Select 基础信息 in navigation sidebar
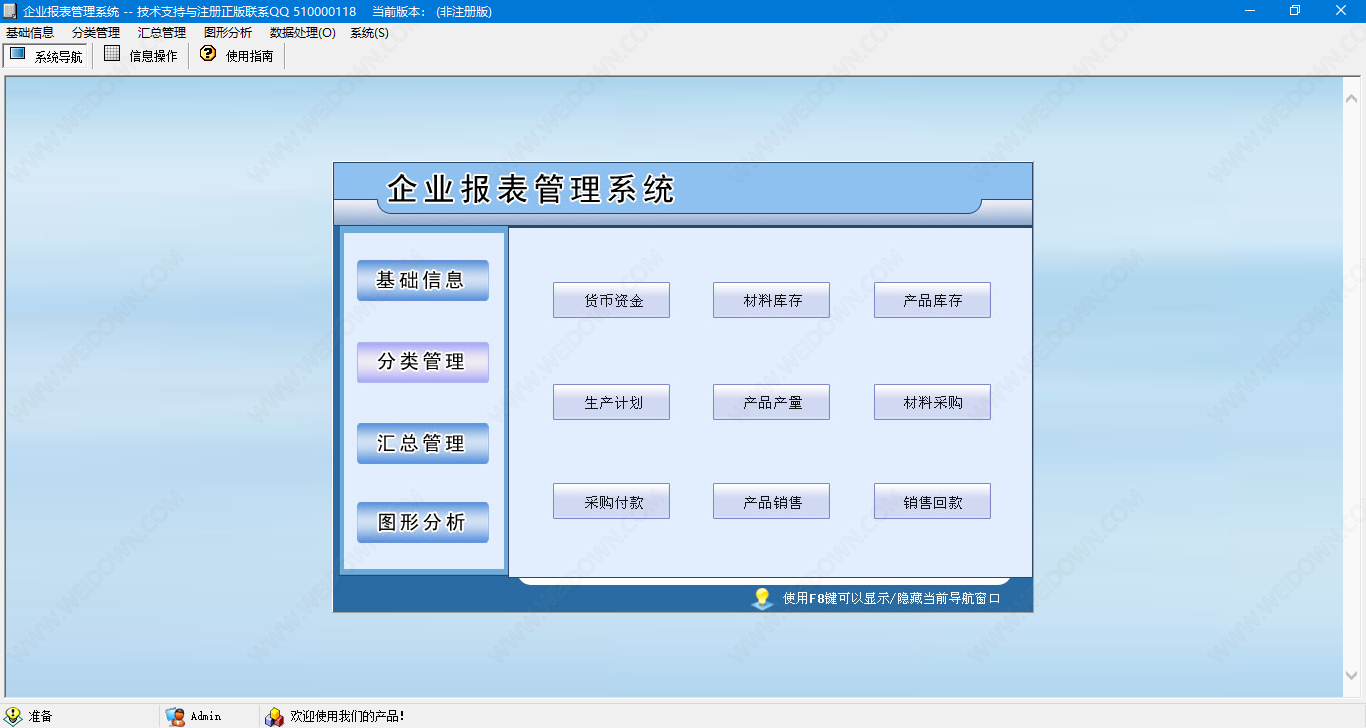The width and height of the screenshot is (1366, 728). [x=423, y=281]
